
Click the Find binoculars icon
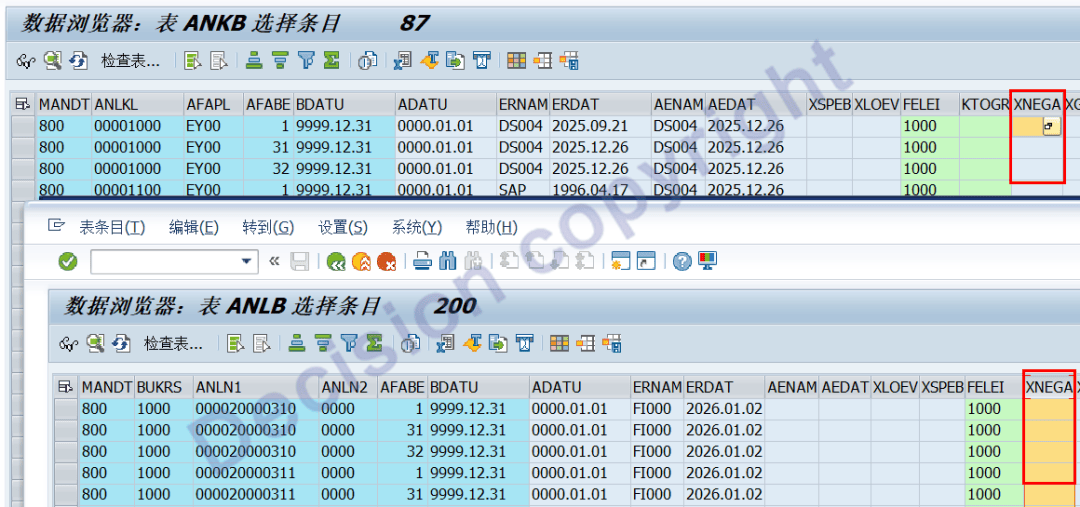click(x=448, y=262)
